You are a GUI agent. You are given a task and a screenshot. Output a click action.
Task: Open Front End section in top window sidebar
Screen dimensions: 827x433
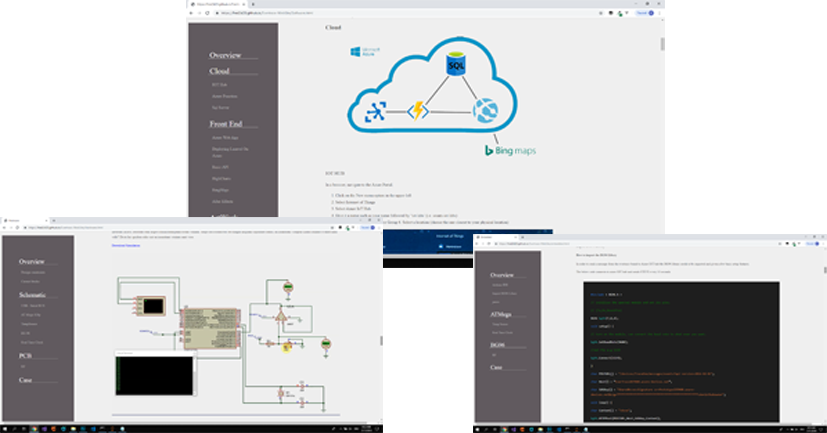coord(226,124)
